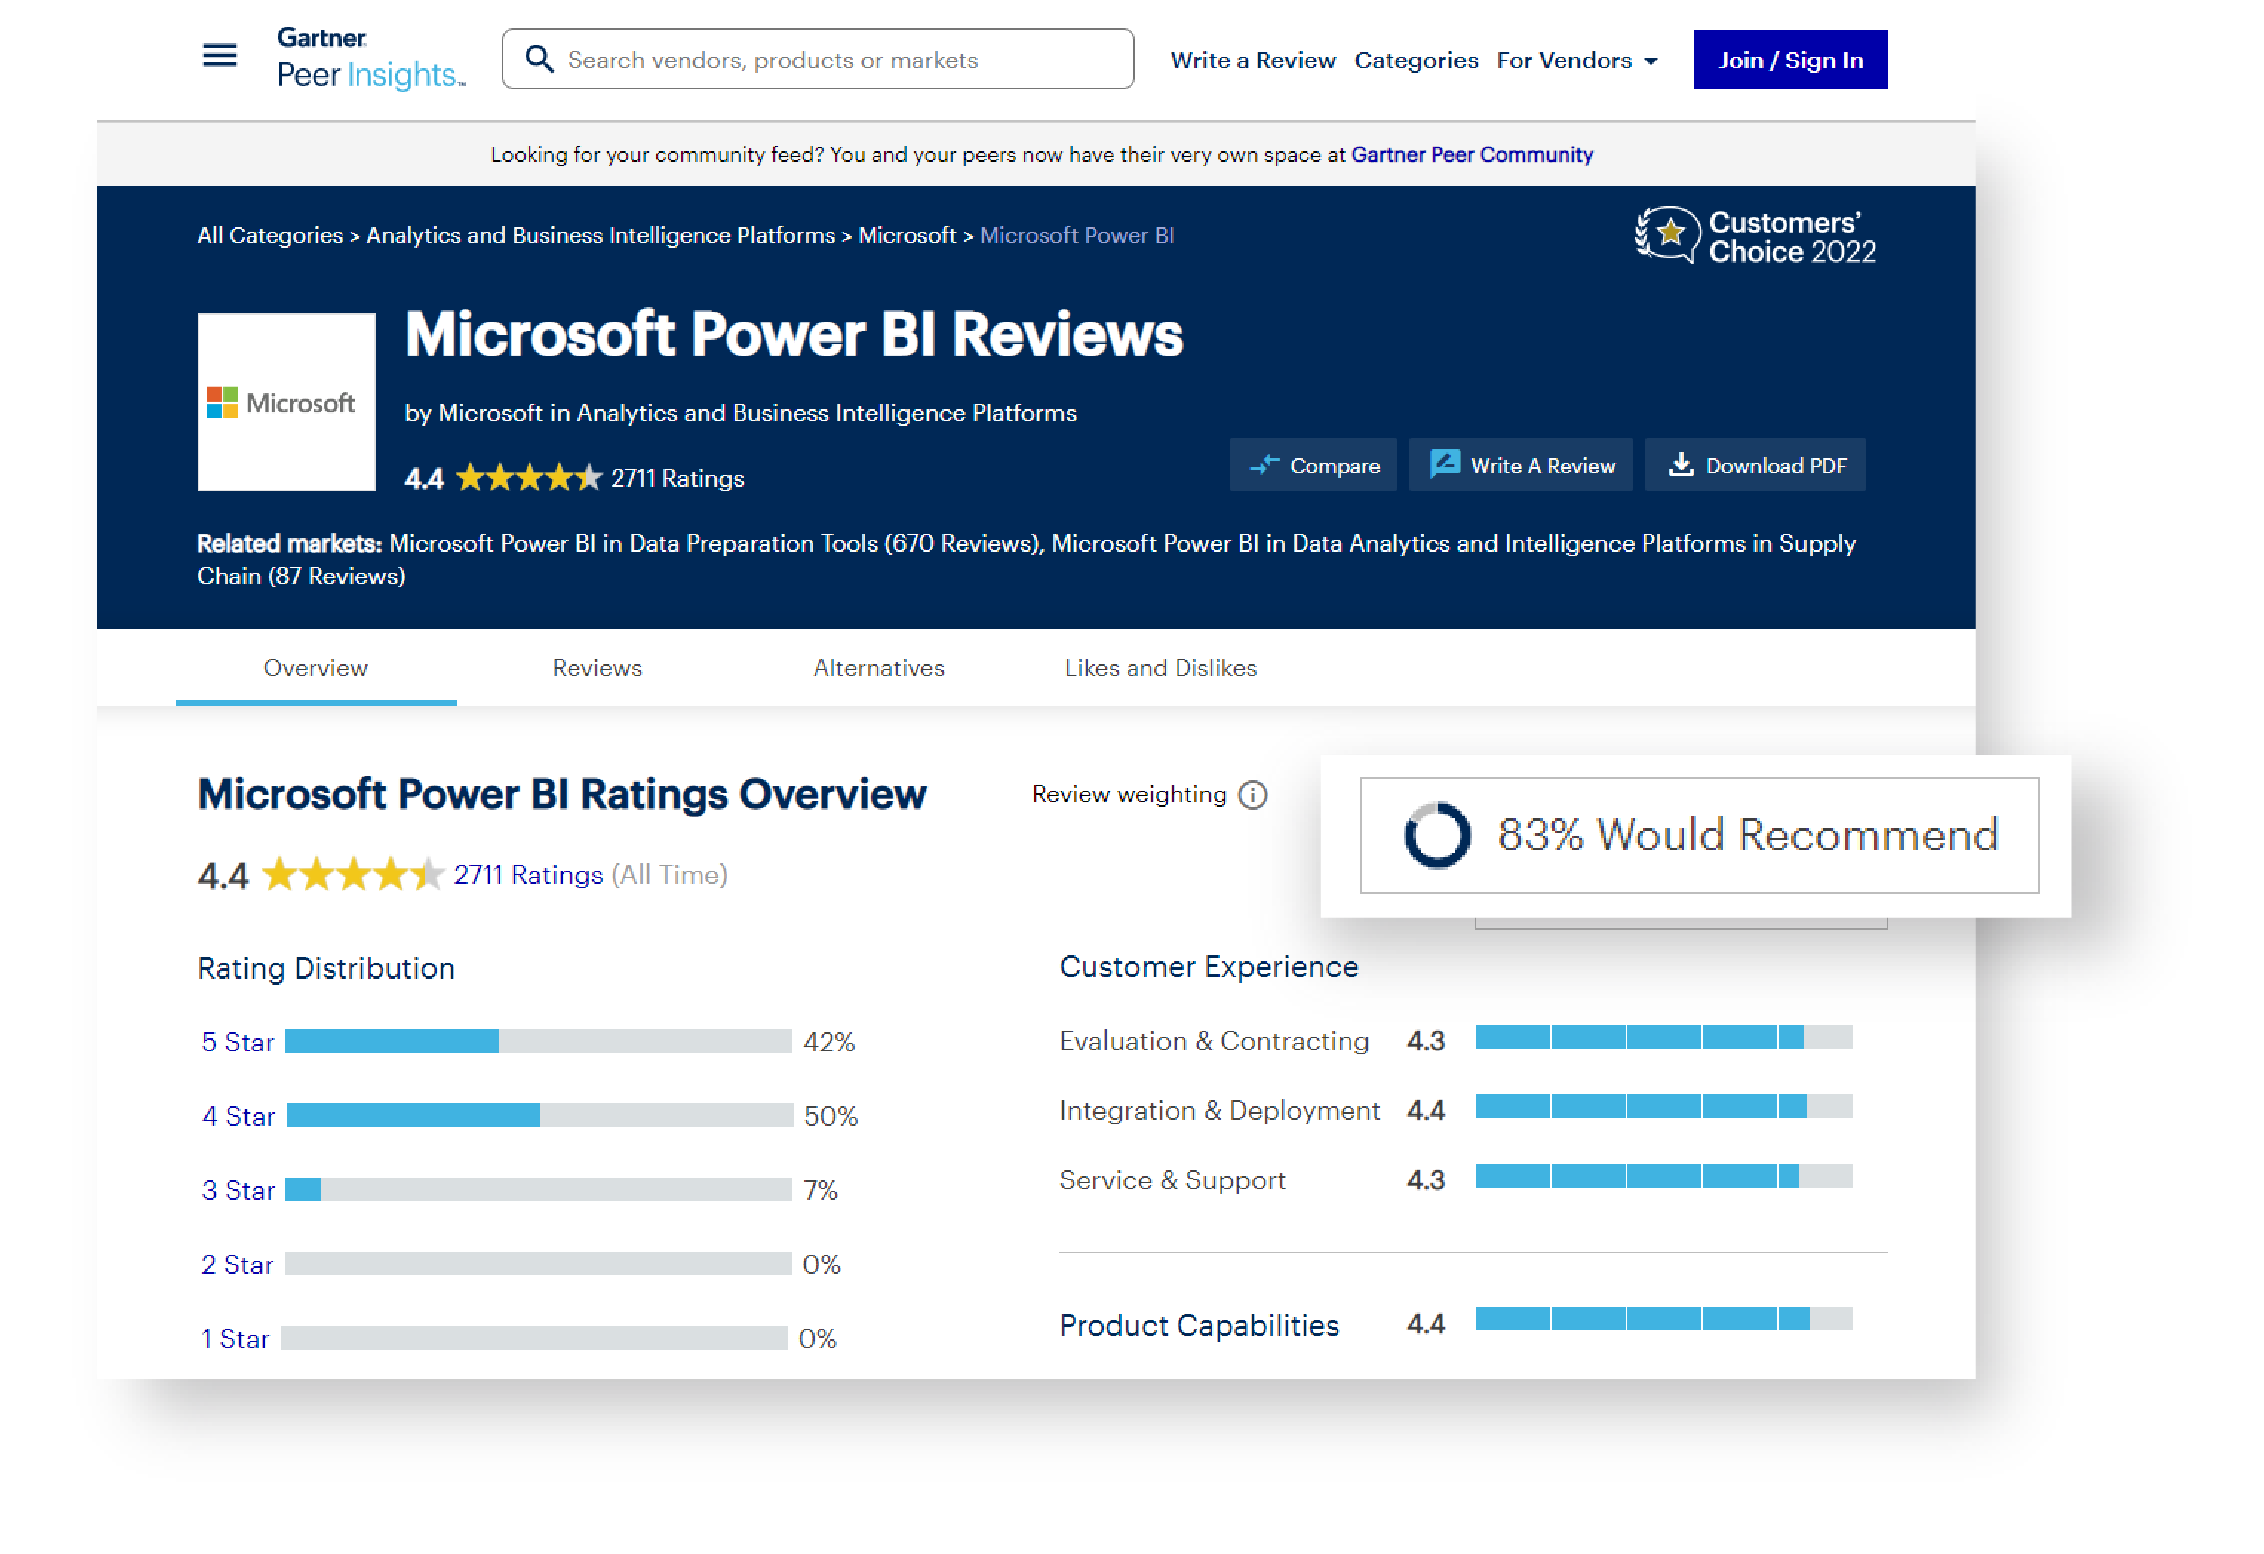Filter by 5 Star ratings

coord(238,1042)
